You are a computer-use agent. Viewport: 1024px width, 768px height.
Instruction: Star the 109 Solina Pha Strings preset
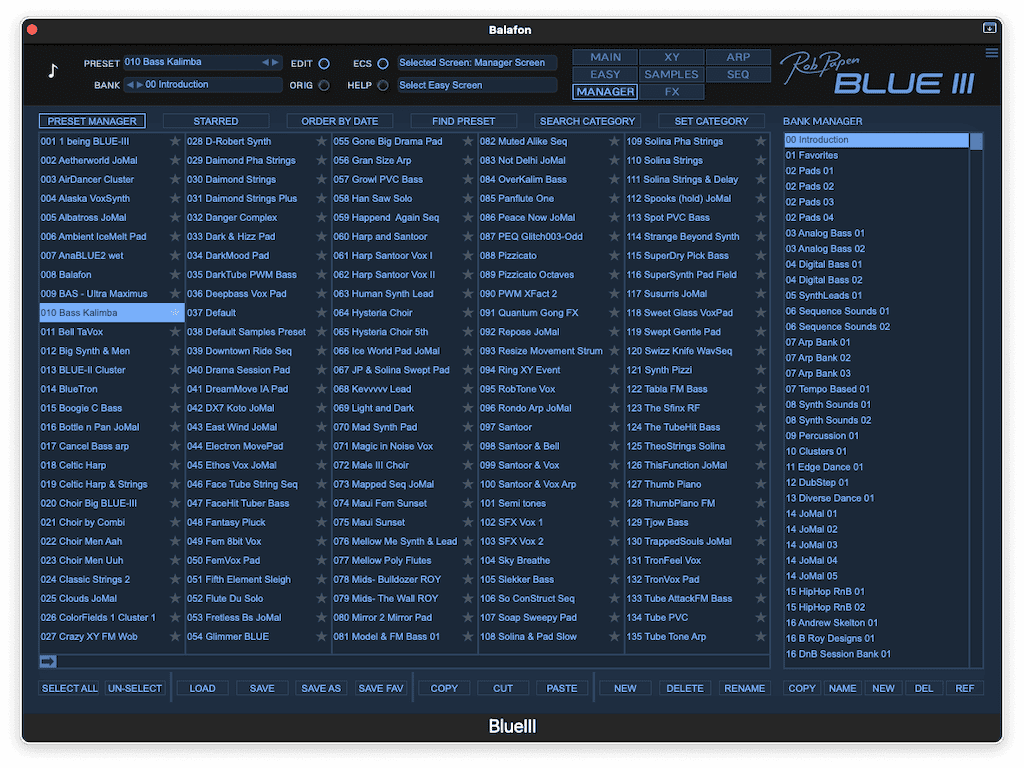[x=761, y=142]
